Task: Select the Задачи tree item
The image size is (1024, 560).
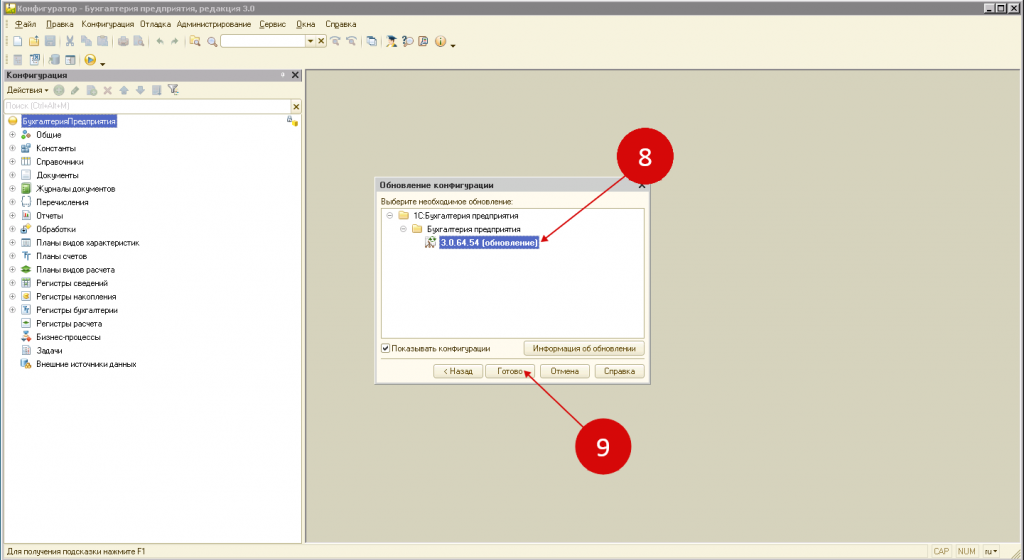Action: click(x=49, y=350)
